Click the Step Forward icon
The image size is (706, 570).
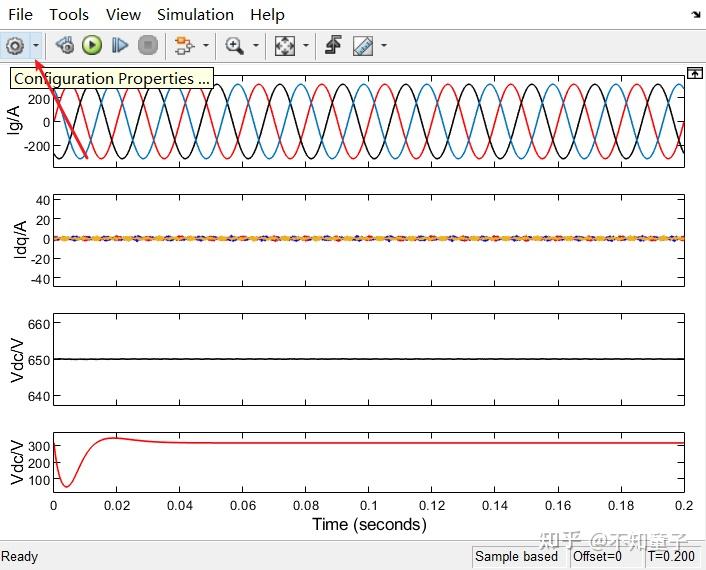coord(120,45)
